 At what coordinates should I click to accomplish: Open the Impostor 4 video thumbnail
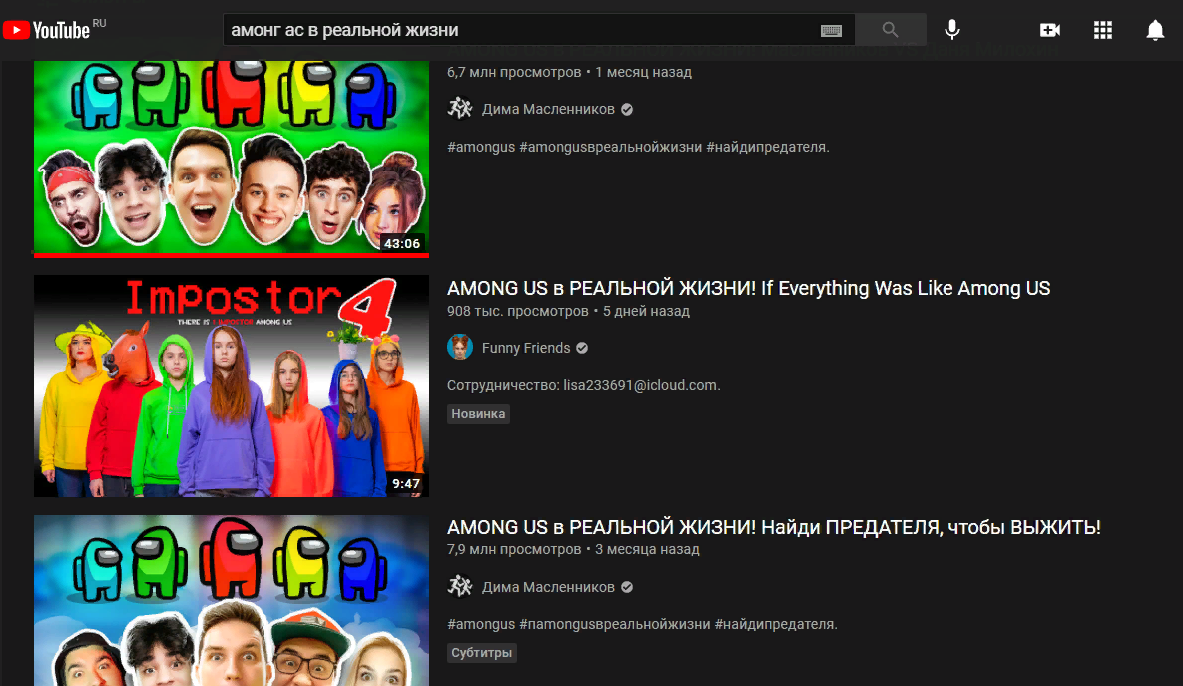point(231,386)
